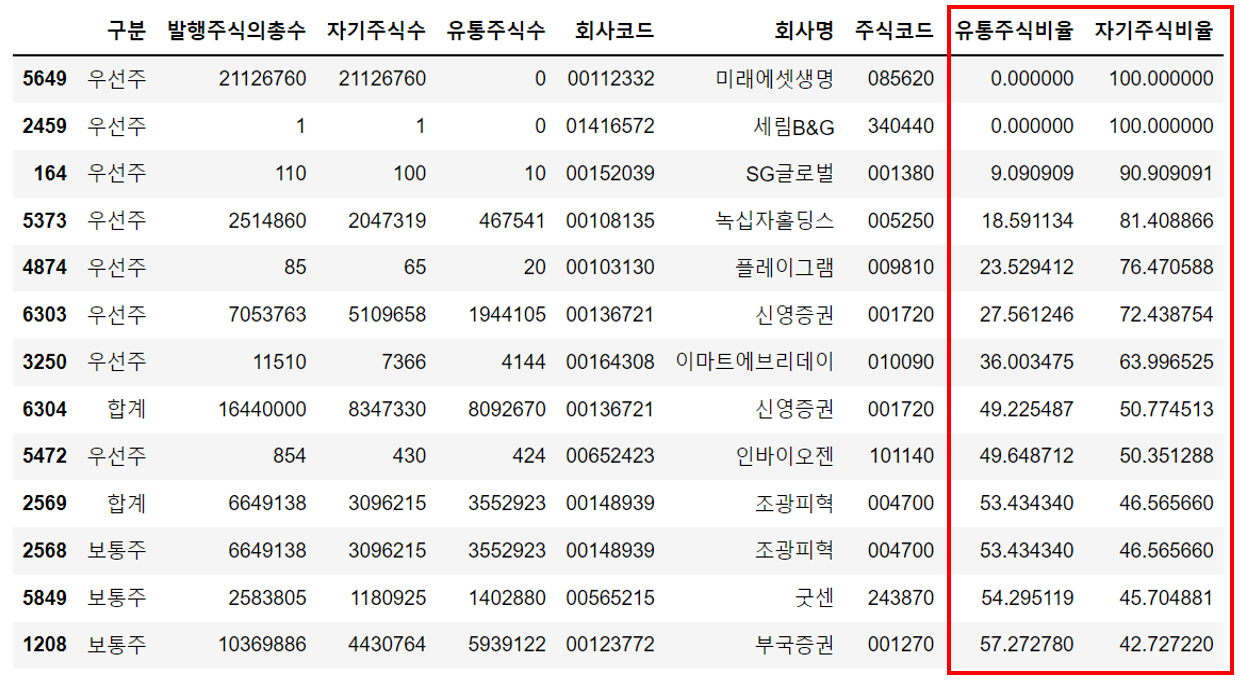
Task: Select row index 2459
Action: [x=45, y=126]
